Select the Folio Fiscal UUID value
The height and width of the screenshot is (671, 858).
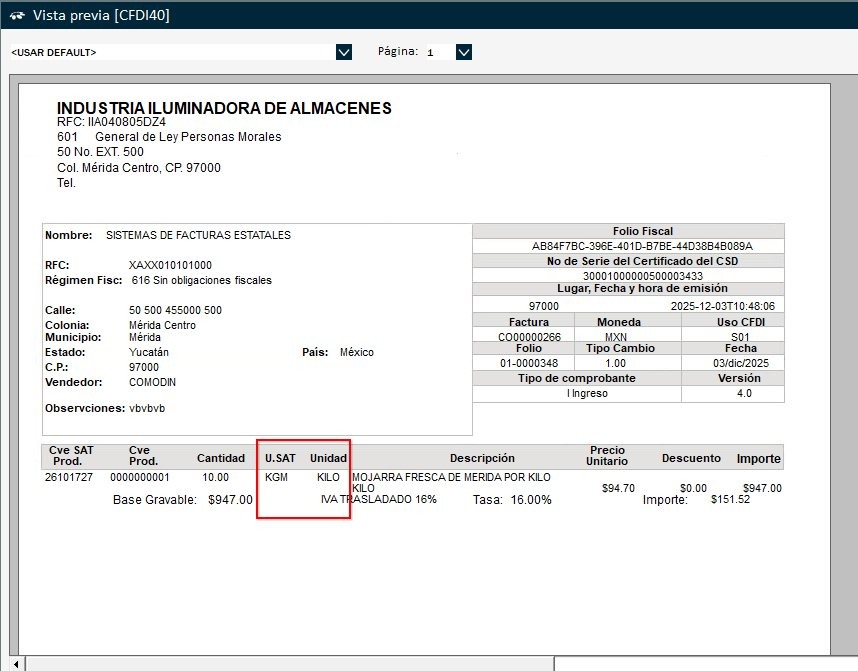(x=628, y=246)
